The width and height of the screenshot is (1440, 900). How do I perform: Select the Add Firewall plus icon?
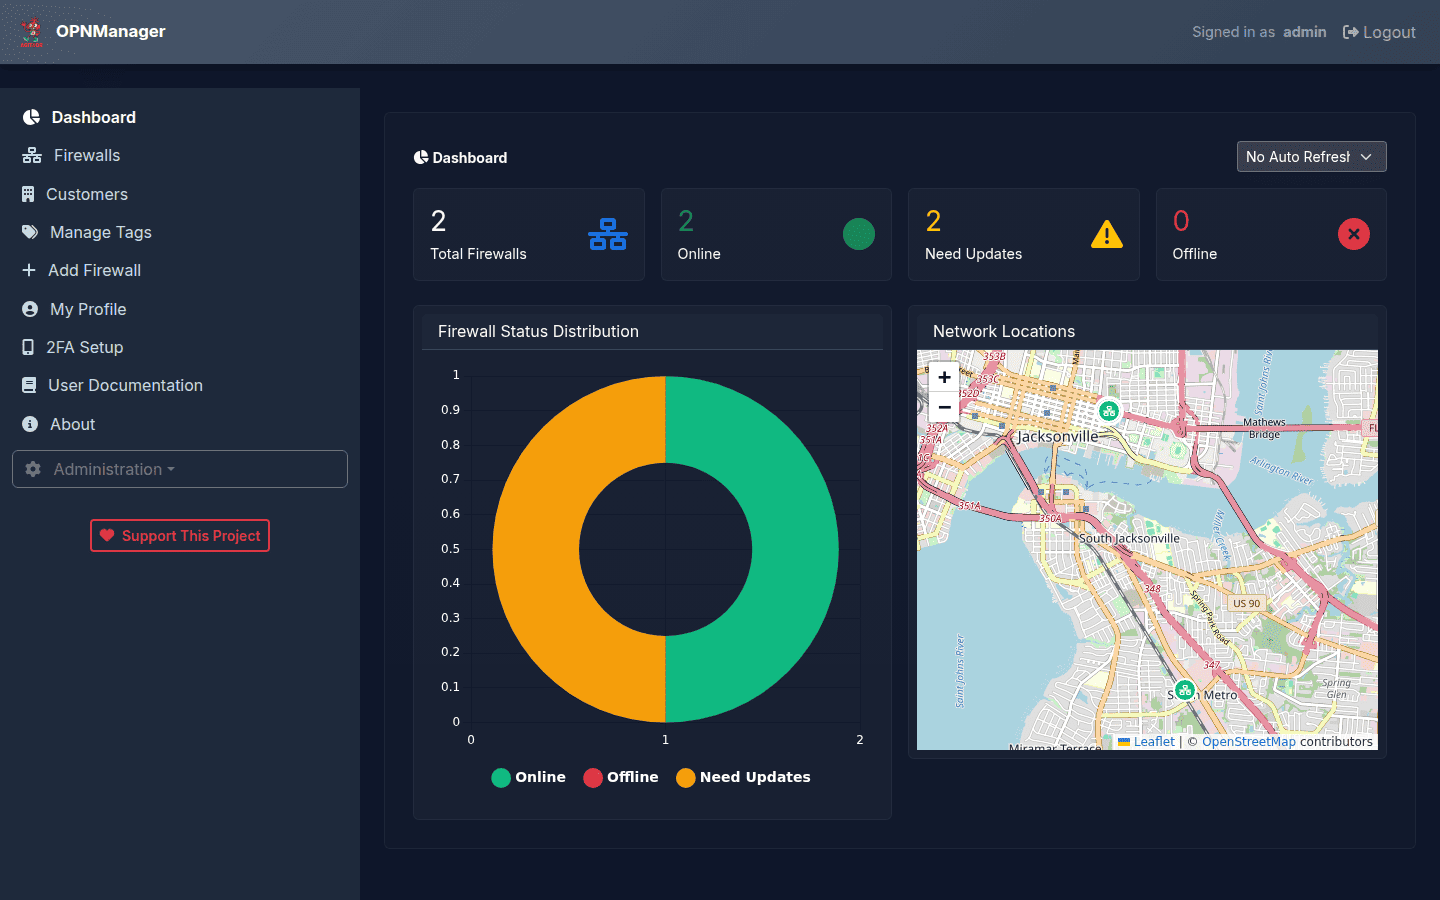(x=29, y=270)
